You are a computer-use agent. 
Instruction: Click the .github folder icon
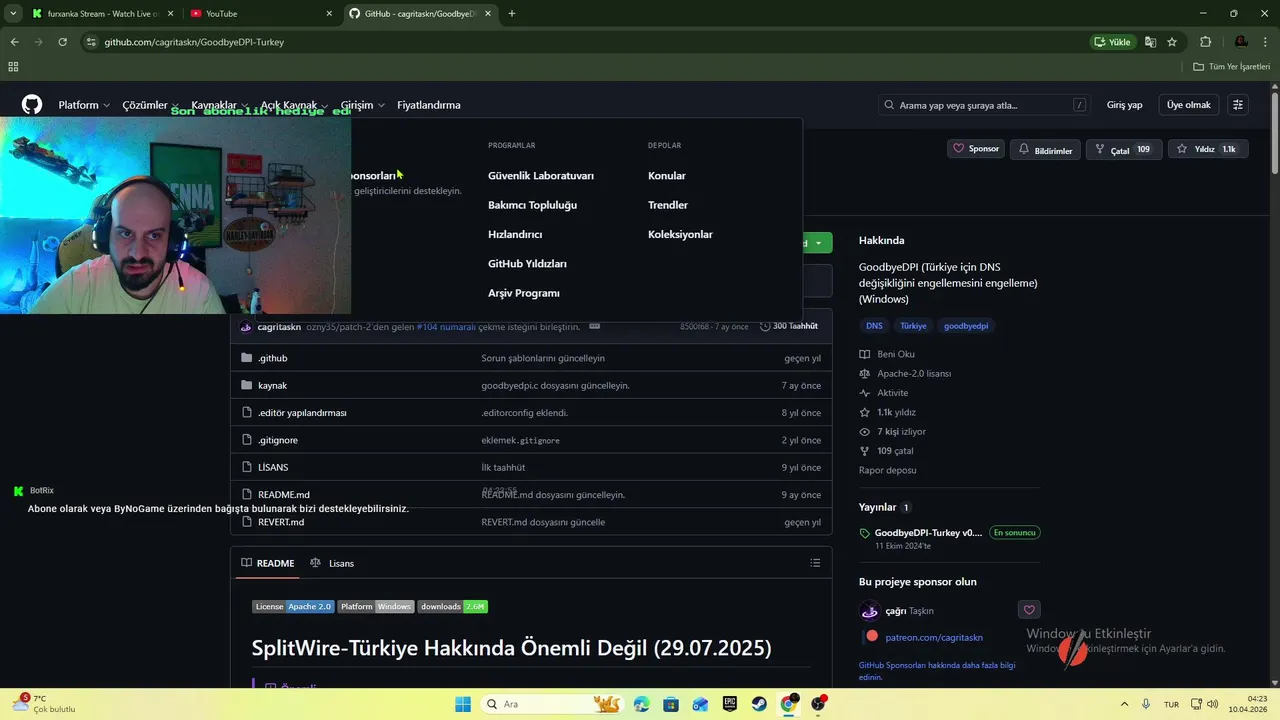pos(247,358)
